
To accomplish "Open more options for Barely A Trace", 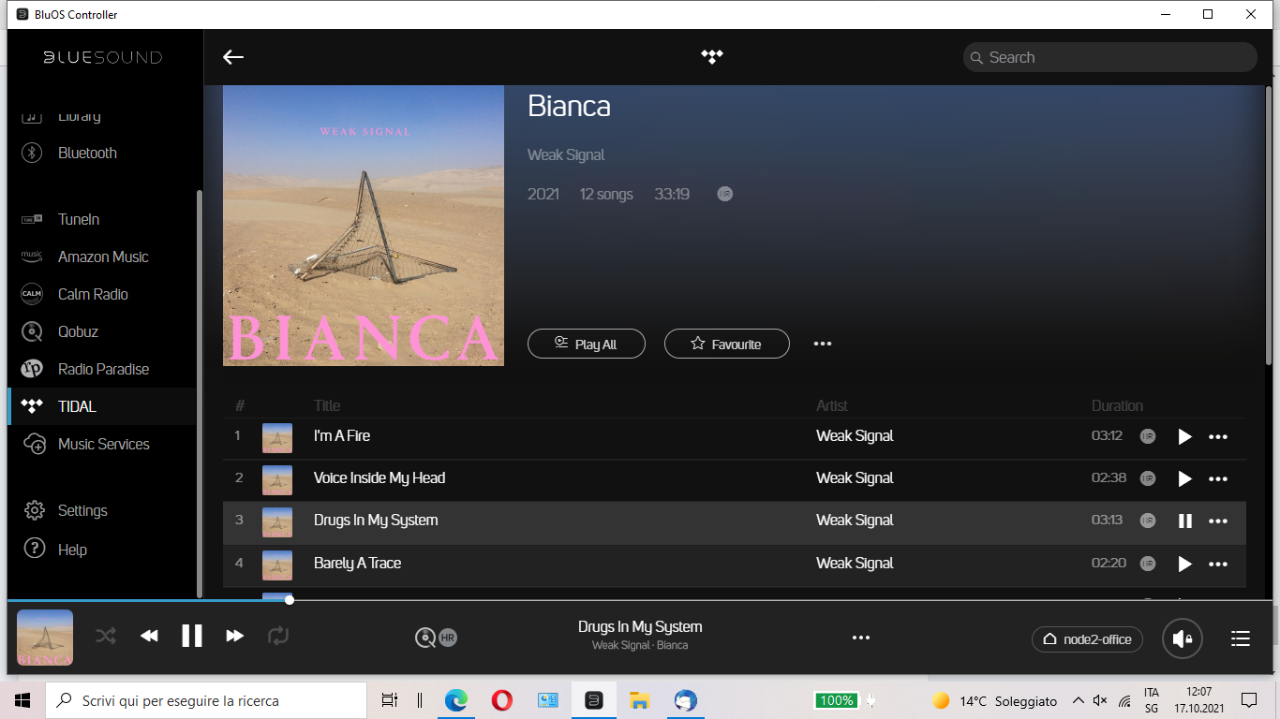I will point(1218,564).
